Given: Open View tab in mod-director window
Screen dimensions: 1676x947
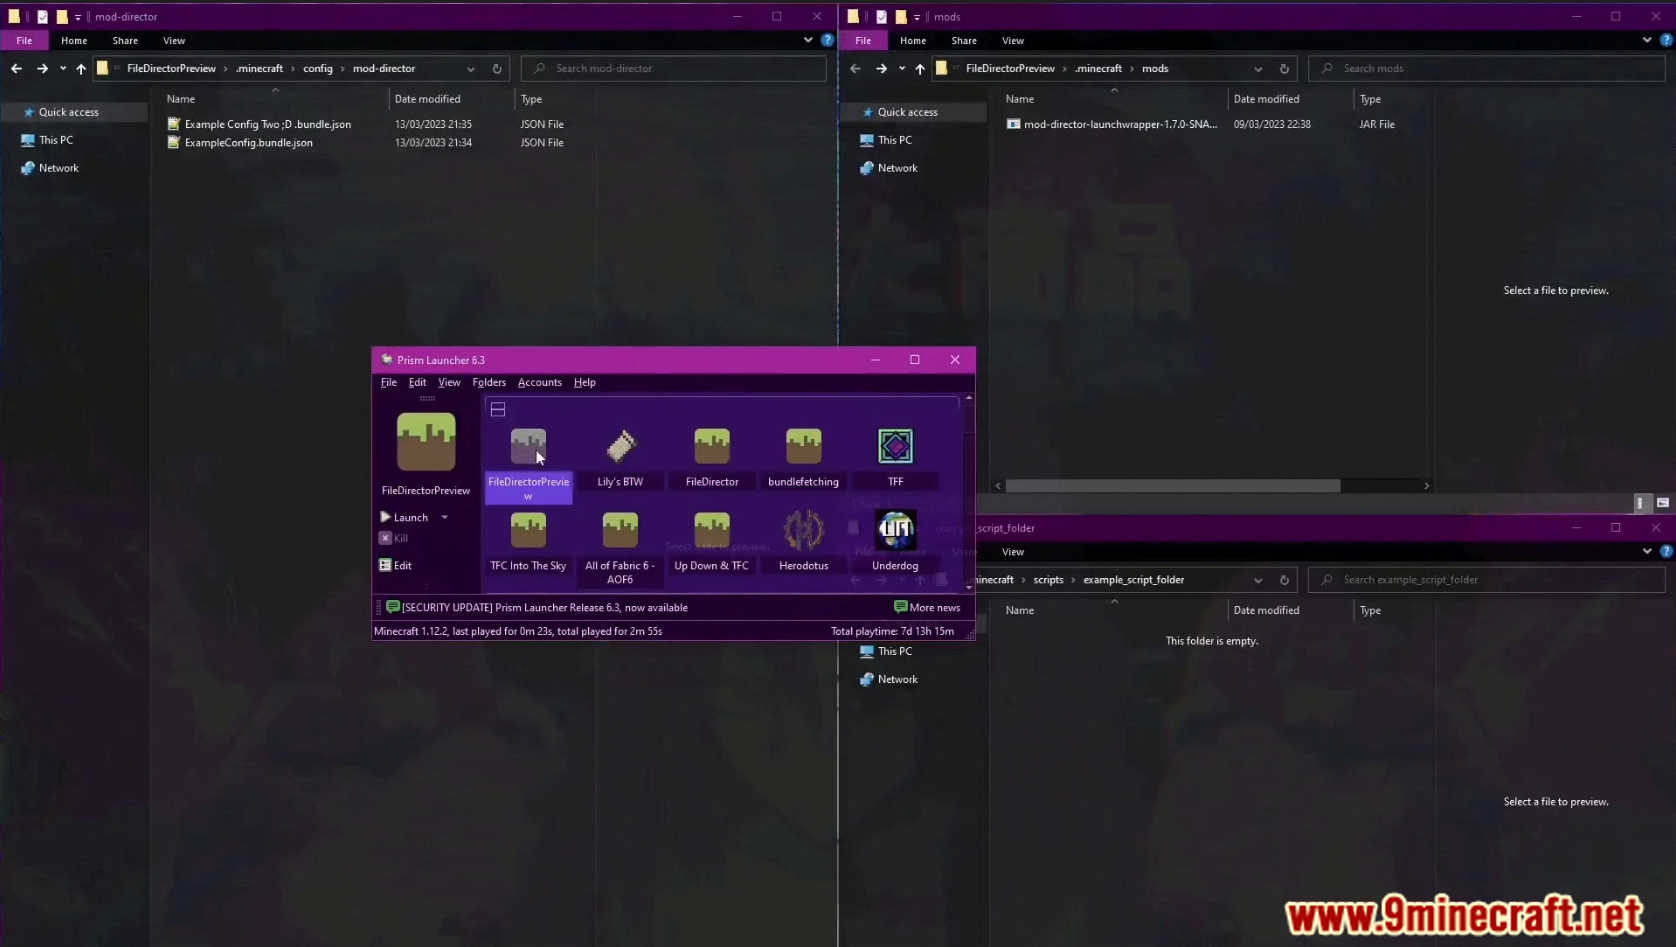Looking at the screenshot, I should (174, 41).
